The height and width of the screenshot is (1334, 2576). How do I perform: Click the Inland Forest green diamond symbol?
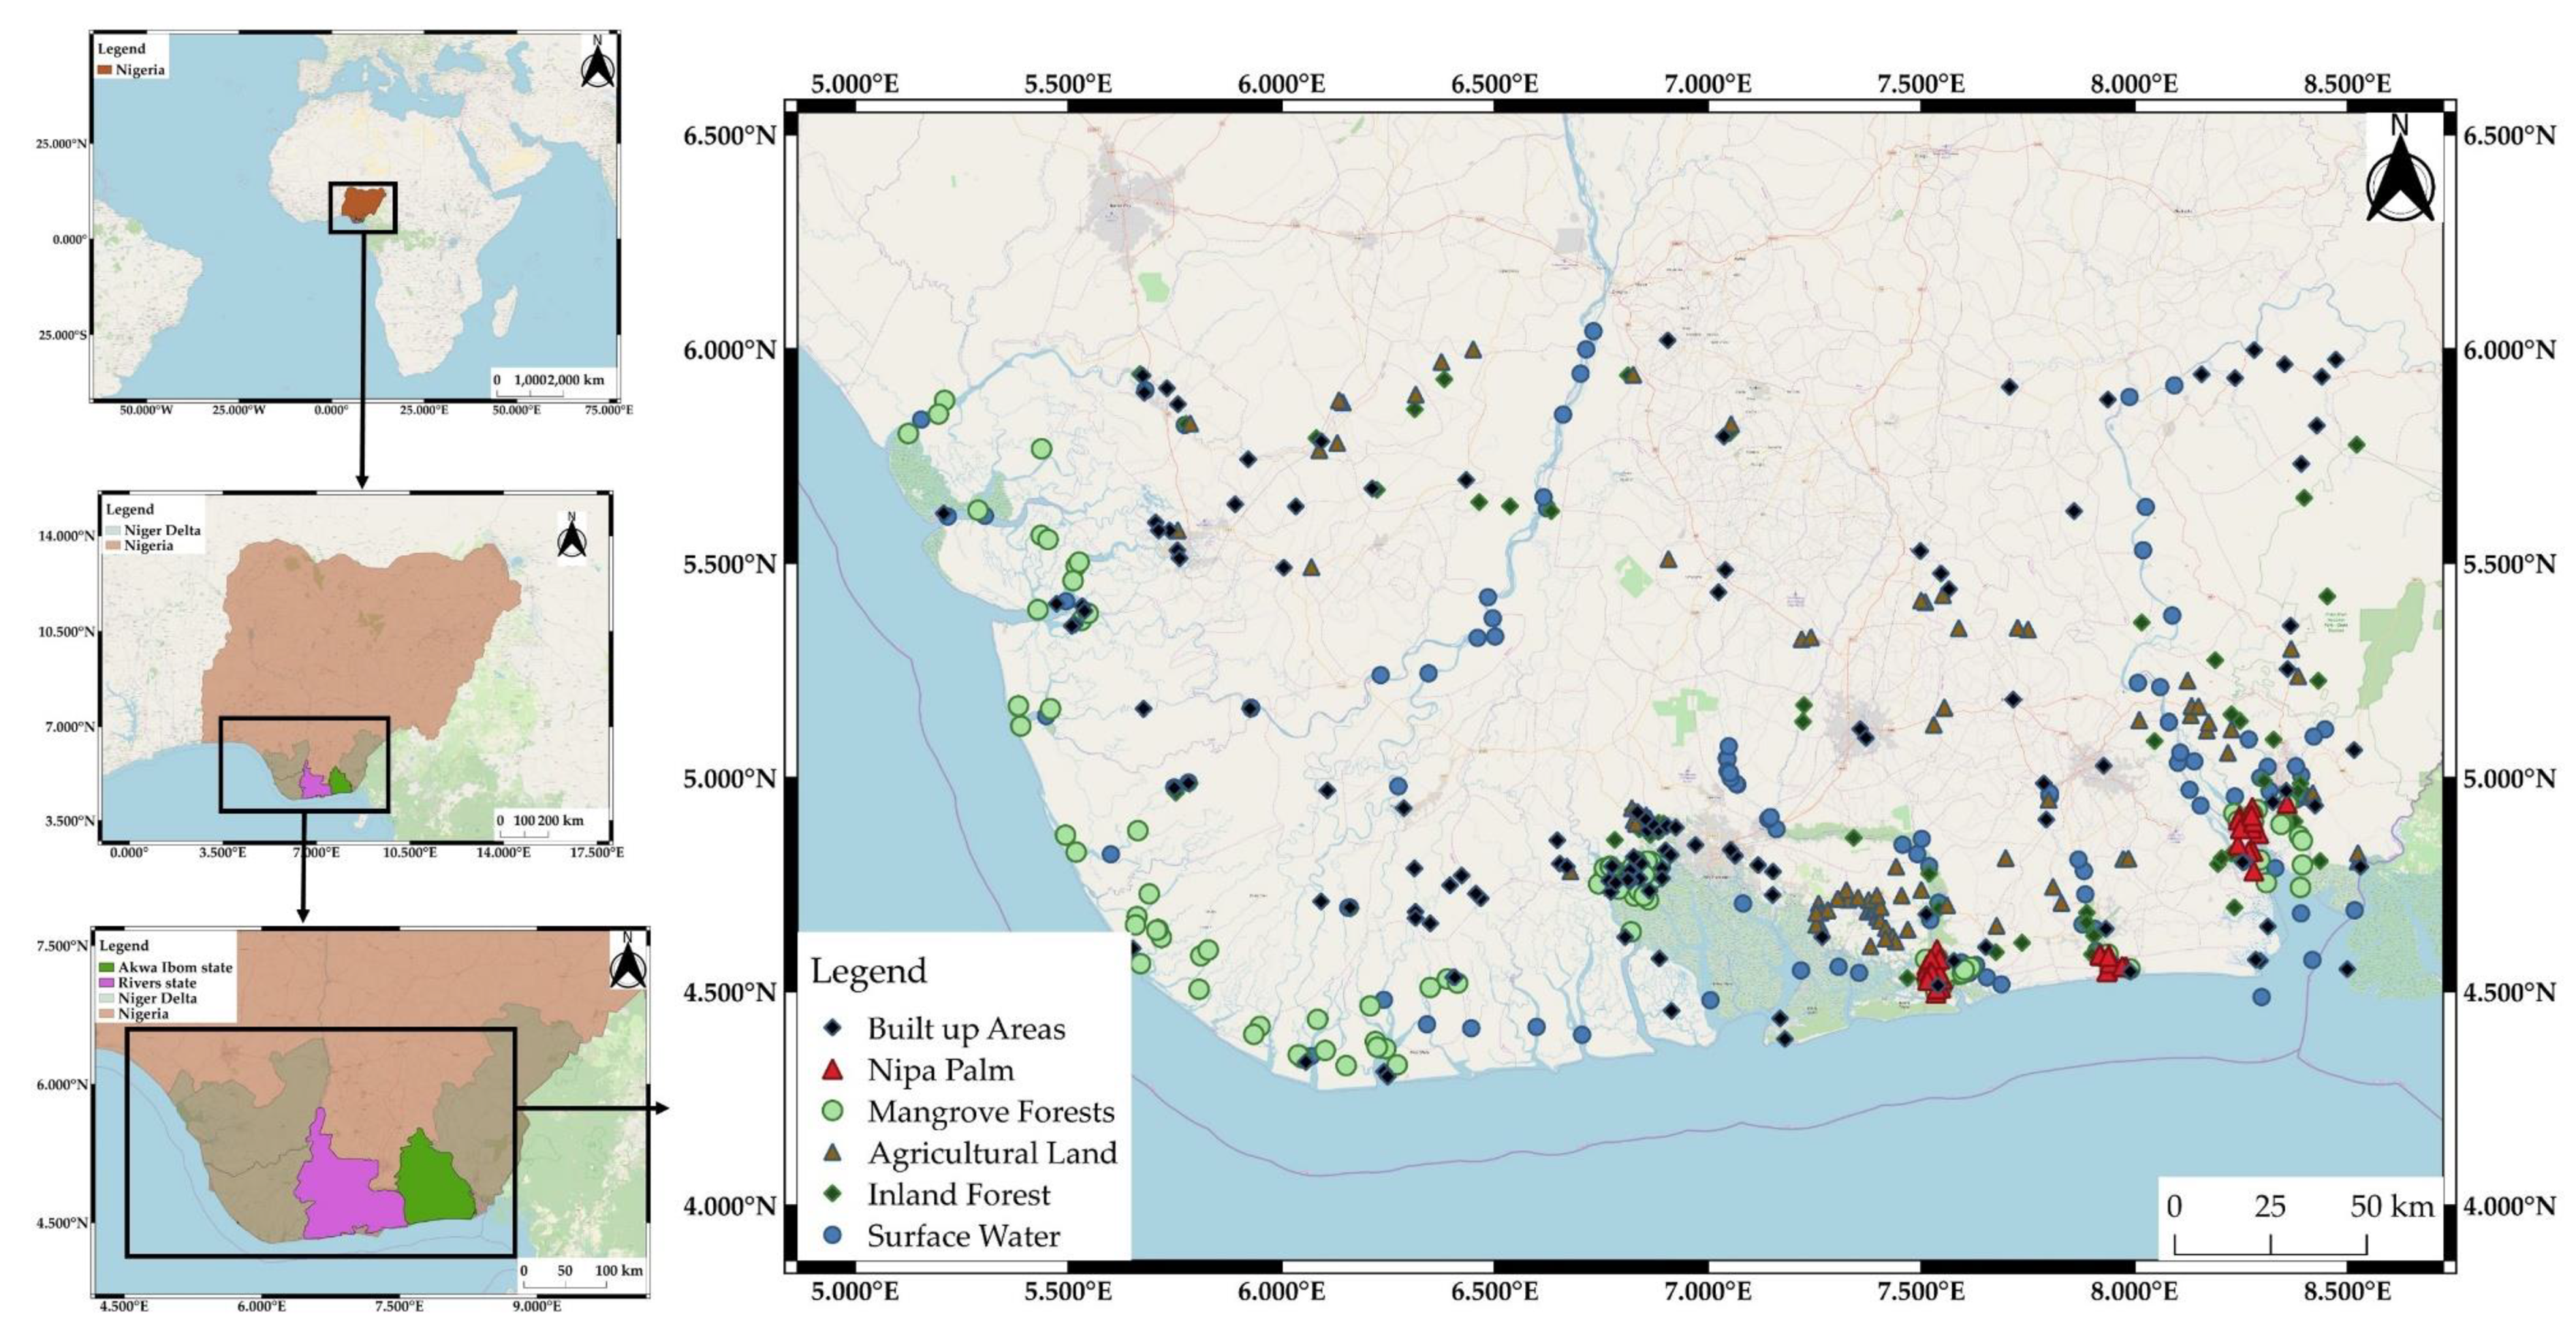832,1194
